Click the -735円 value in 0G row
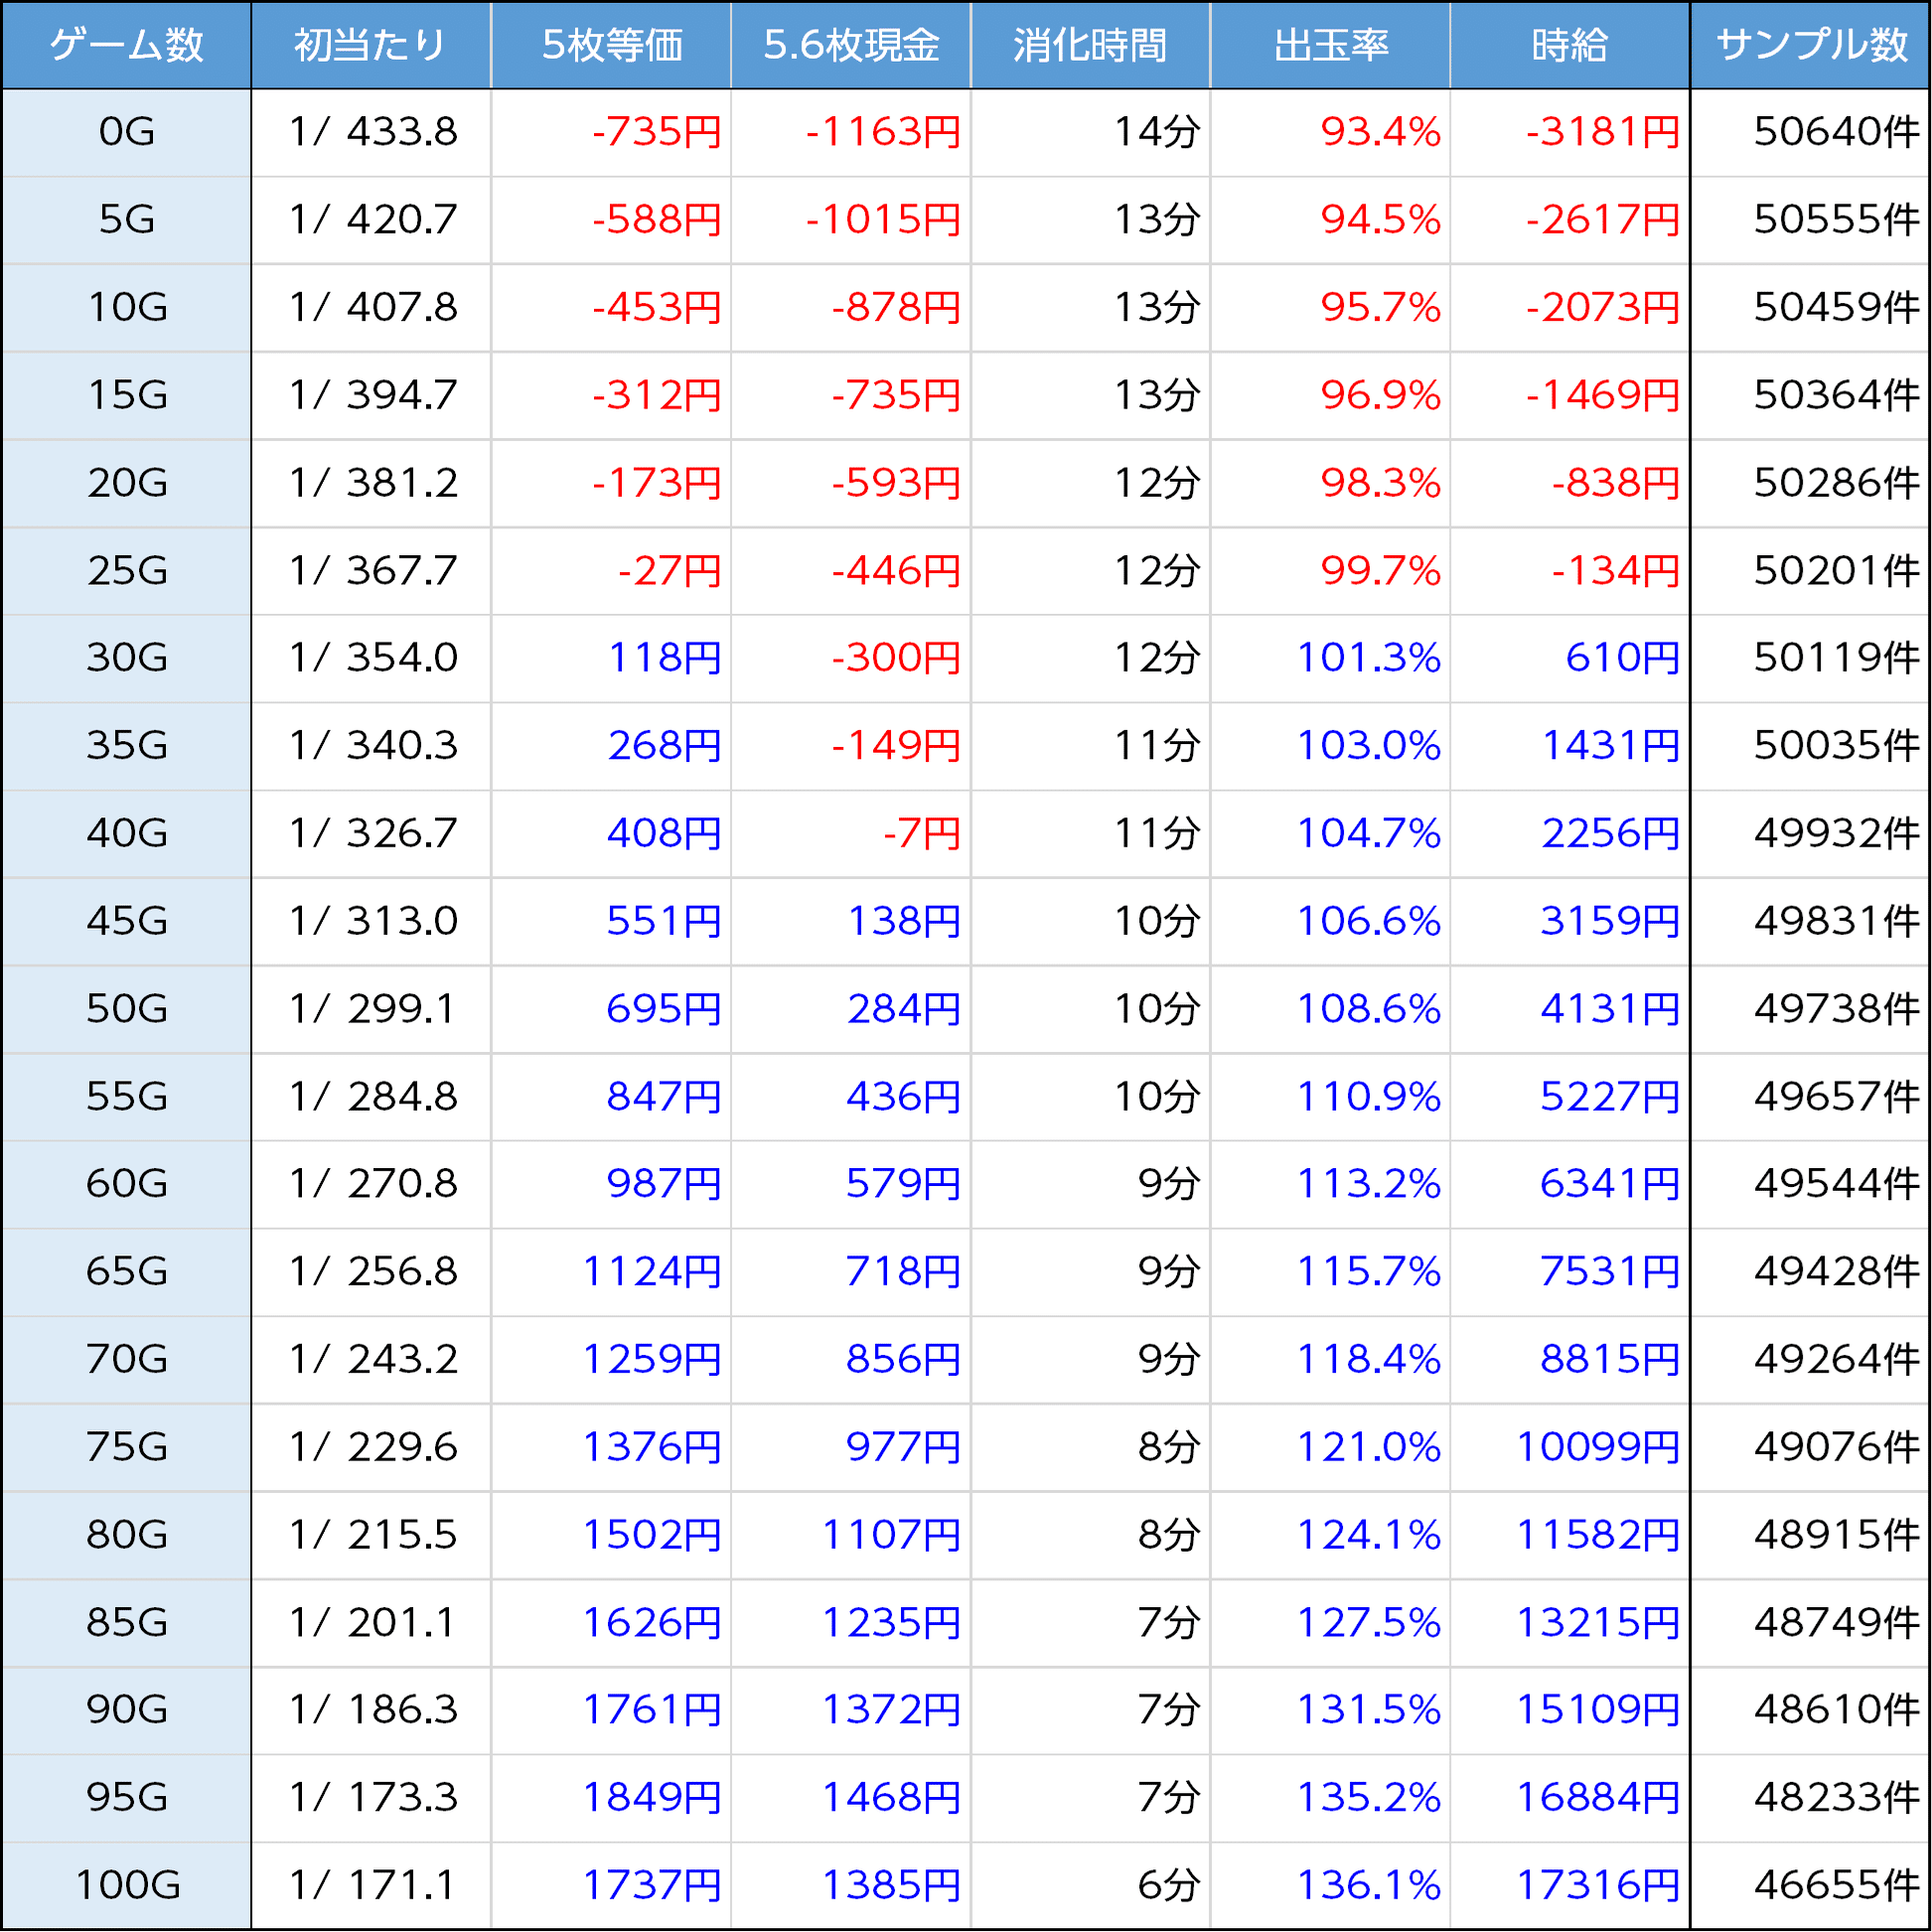This screenshot has height=1932, width=1932. [x=656, y=132]
